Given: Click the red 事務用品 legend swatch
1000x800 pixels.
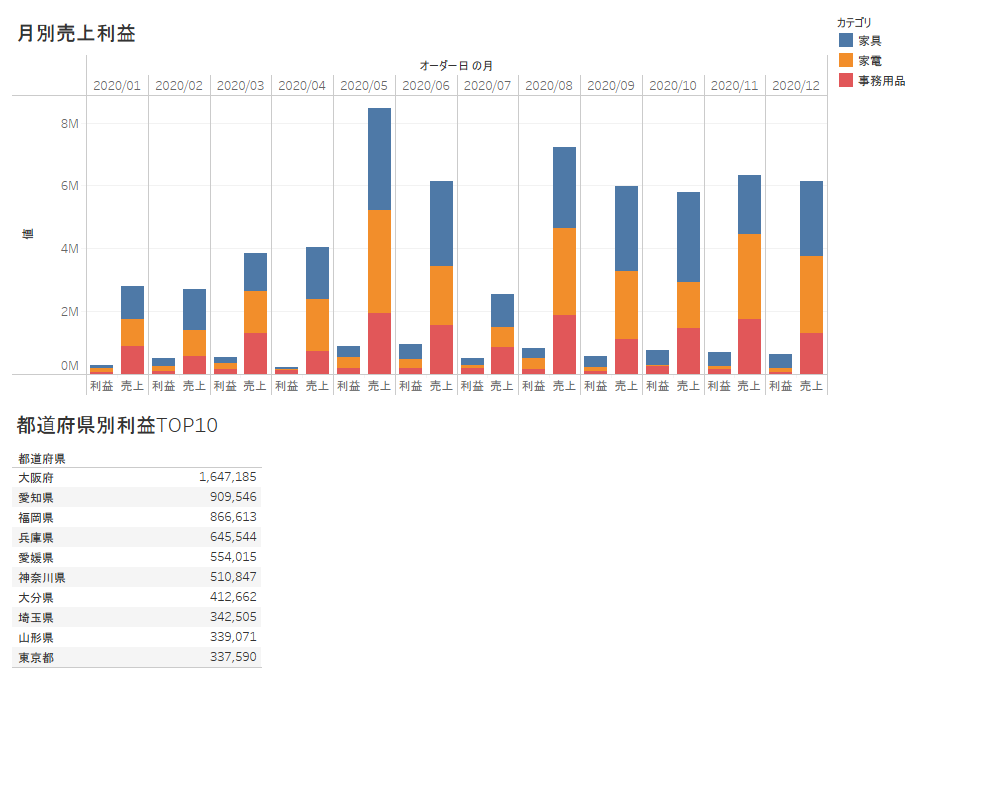Looking at the screenshot, I should (x=846, y=80).
